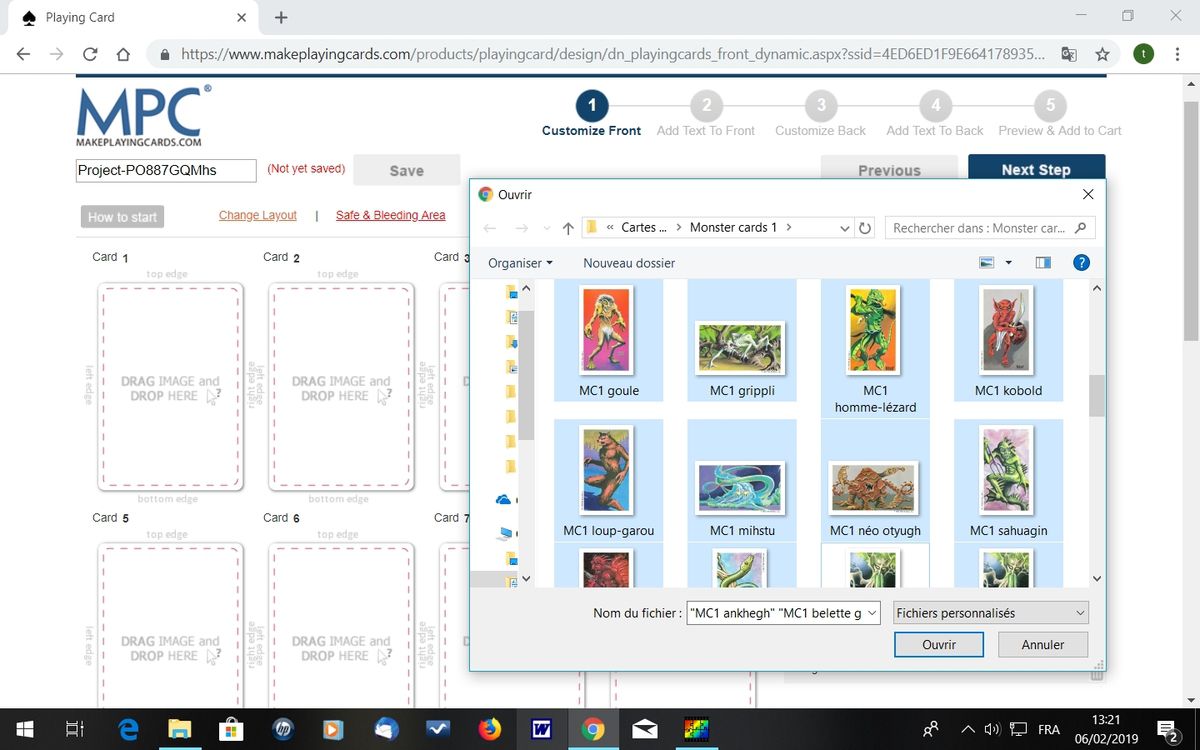Select step 2 Add Text To Front
This screenshot has width=1200, height=750.
coord(706,113)
